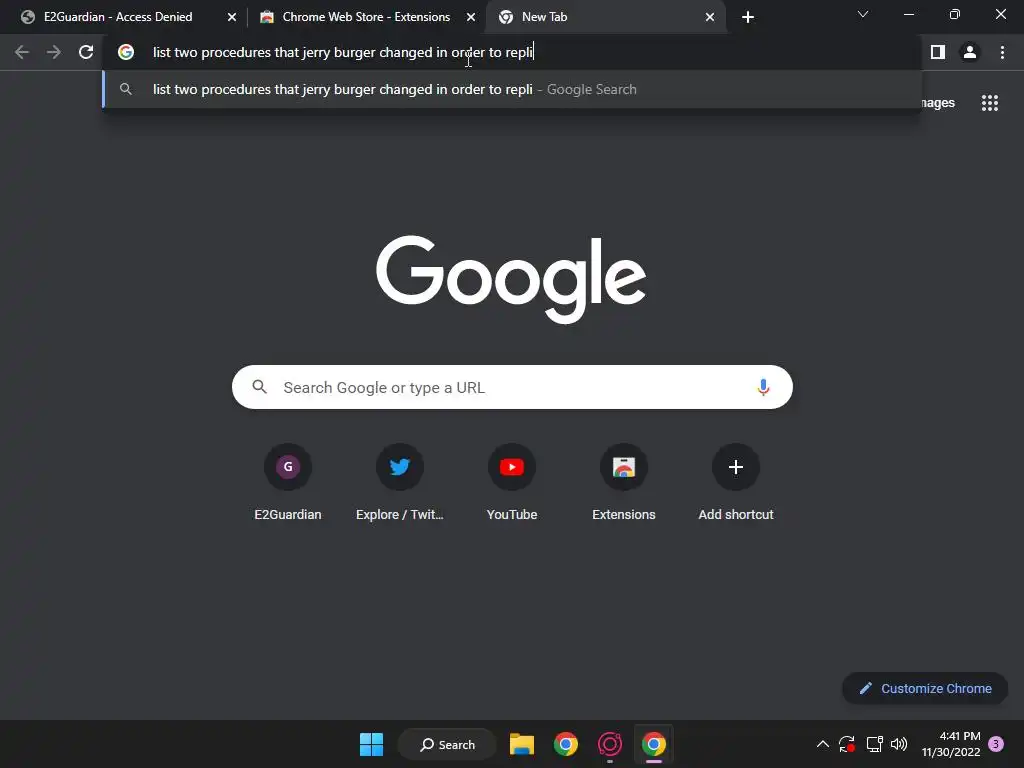Open the Images link
1024x768 pixels.
[938, 103]
